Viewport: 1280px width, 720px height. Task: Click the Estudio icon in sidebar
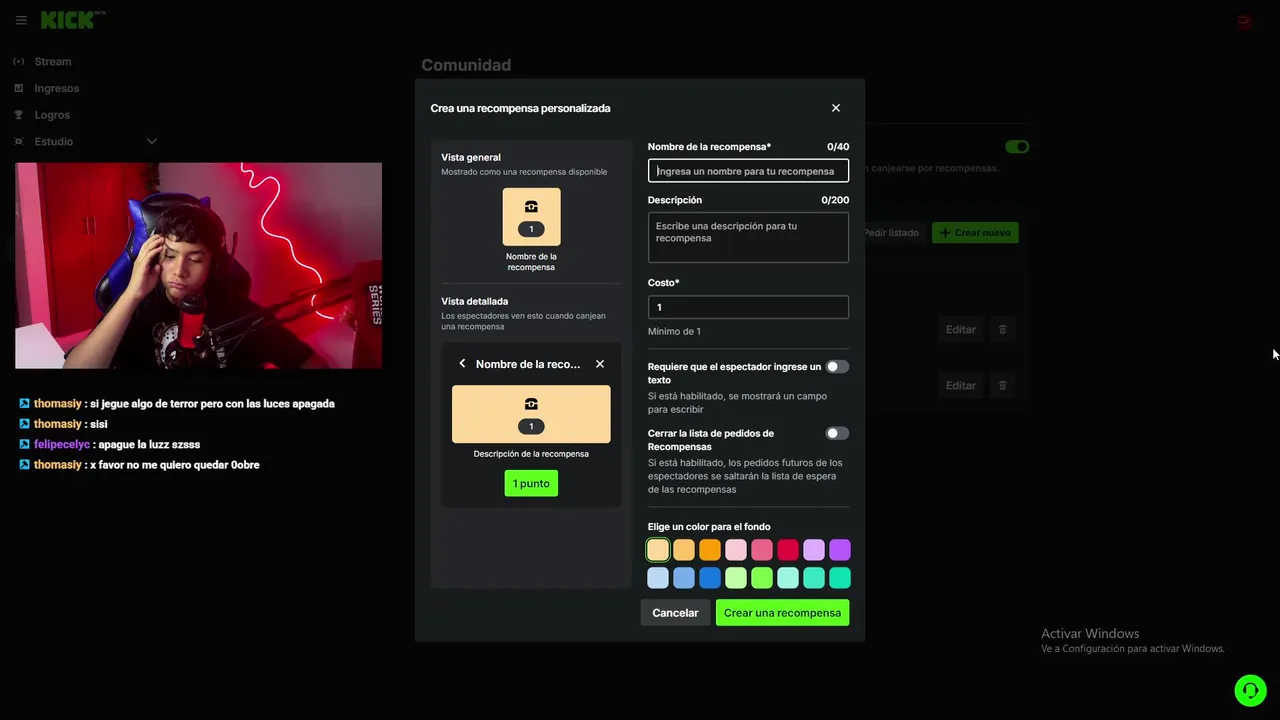click(x=19, y=142)
